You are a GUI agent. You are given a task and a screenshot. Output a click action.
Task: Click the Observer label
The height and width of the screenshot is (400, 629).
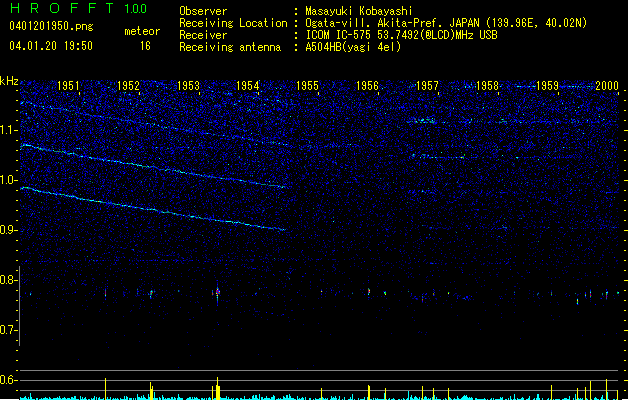(203, 11)
